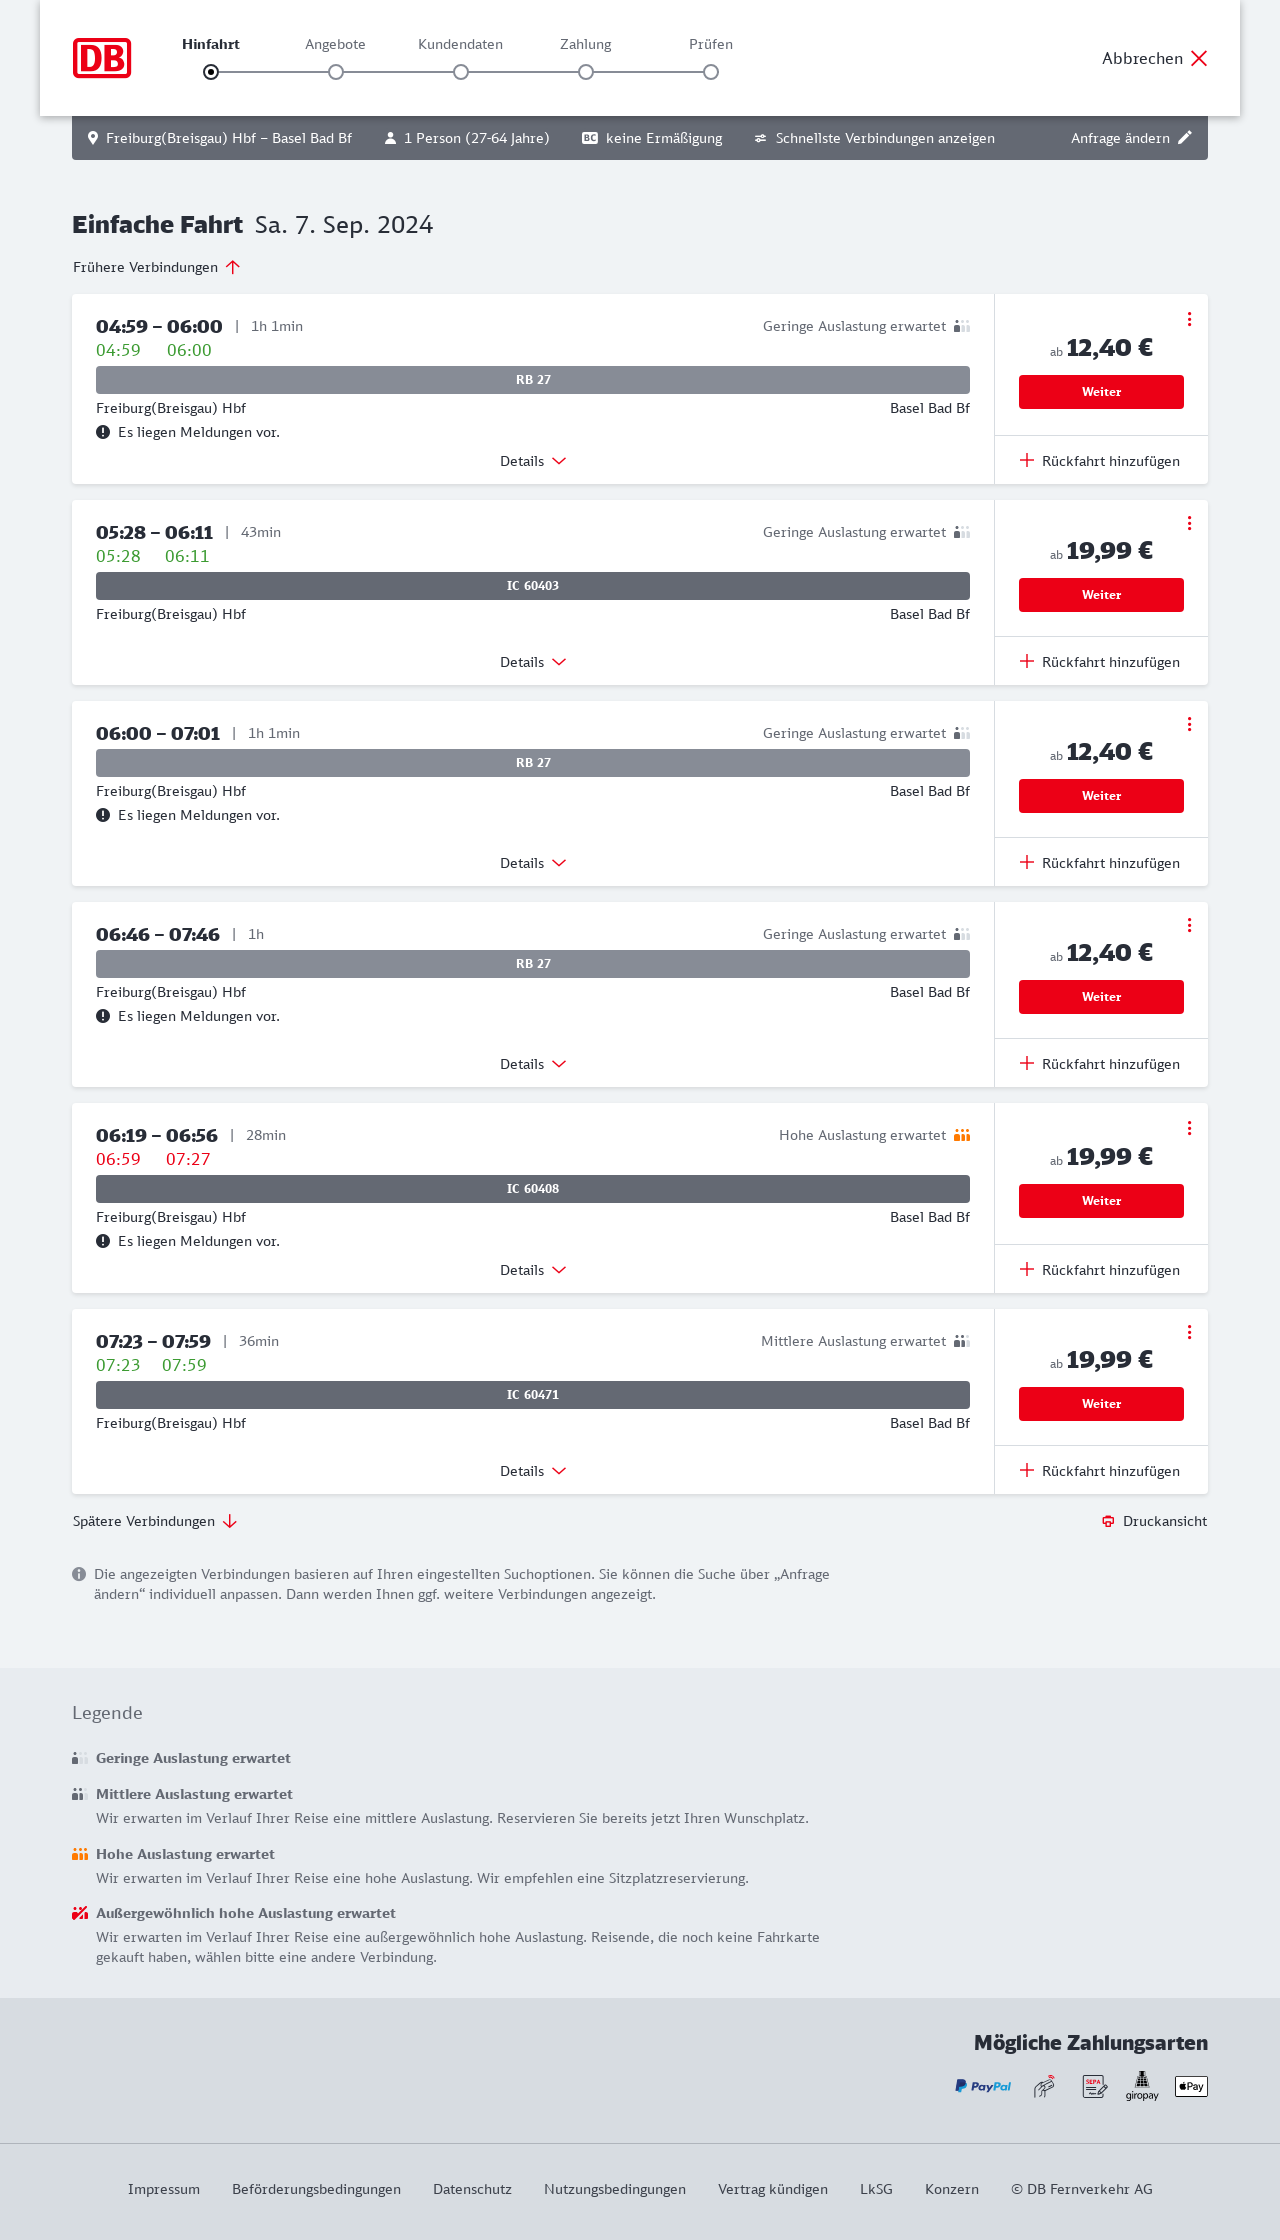Open Schnellste Verbindungen anzeigen filter
Image resolution: width=1280 pixels, height=2240 pixels.
tap(875, 138)
